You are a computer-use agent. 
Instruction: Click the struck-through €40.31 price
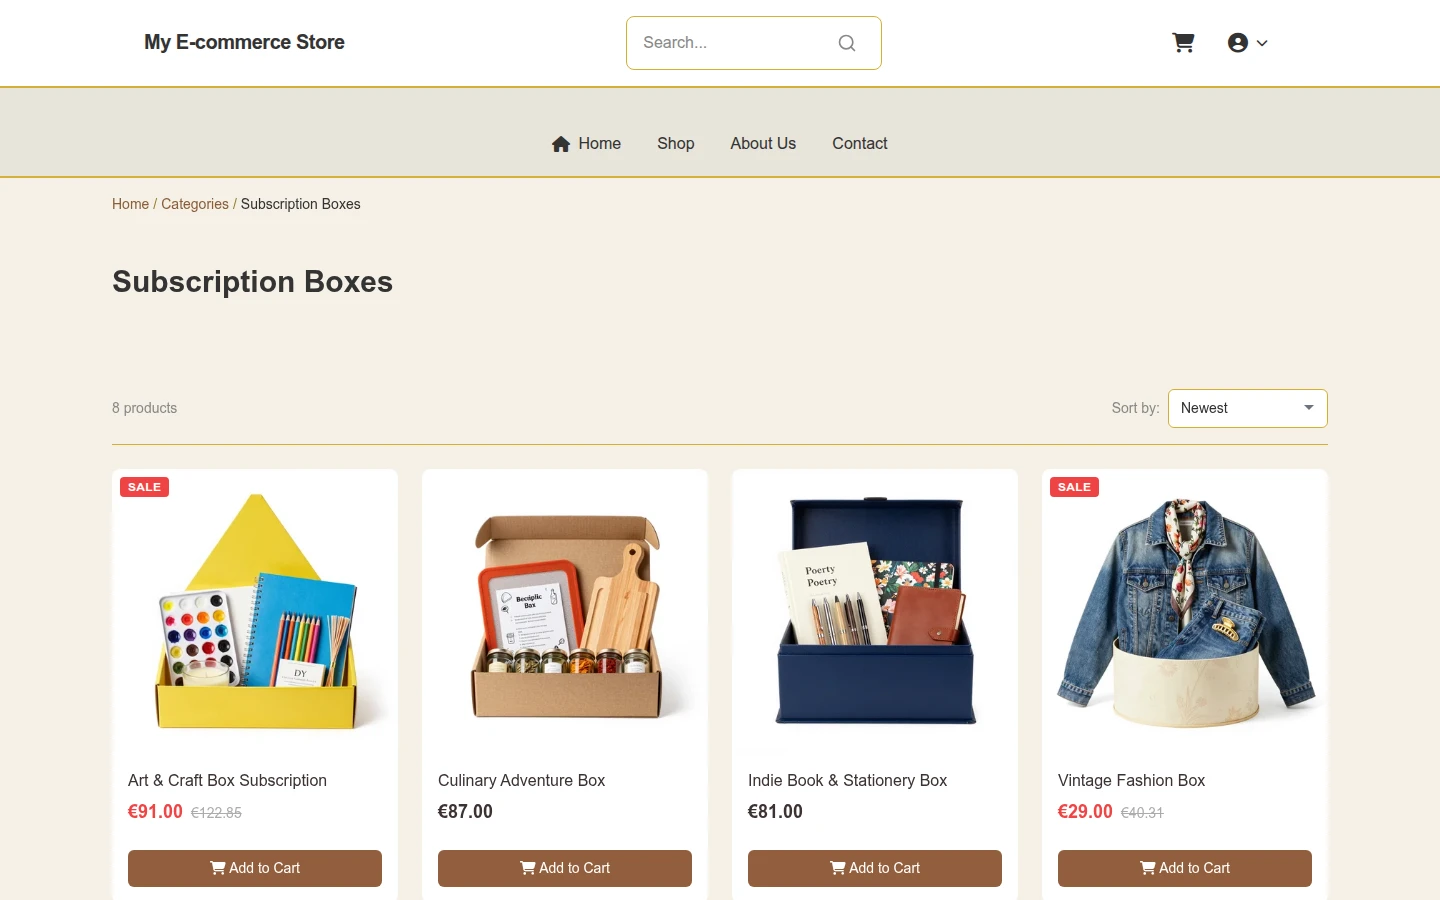tap(1142, 813)
